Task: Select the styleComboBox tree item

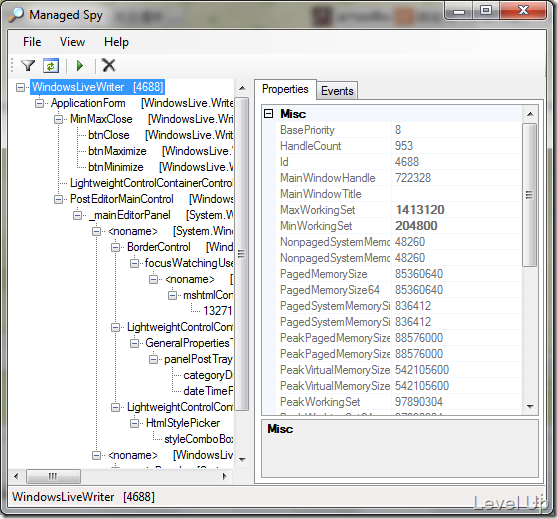Action: coord(199,440)
